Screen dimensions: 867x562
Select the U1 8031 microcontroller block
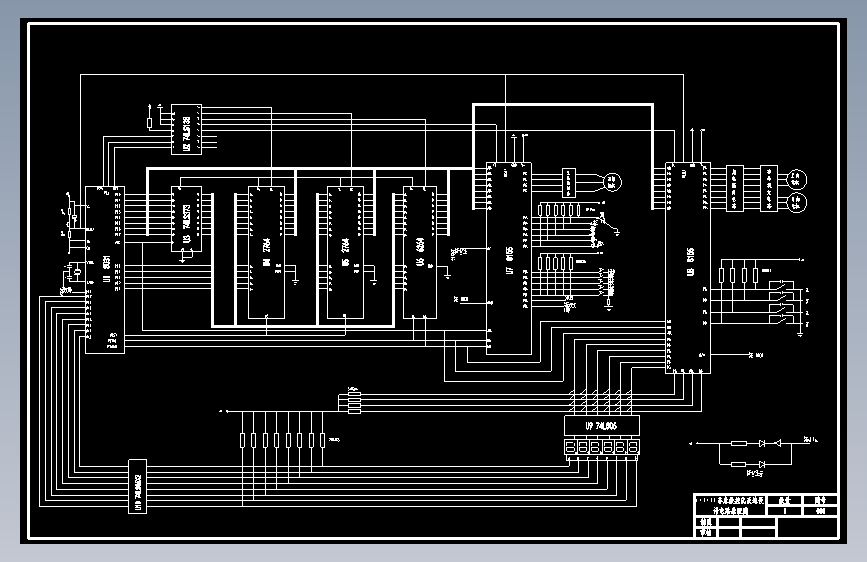click(x=105, y=269)
